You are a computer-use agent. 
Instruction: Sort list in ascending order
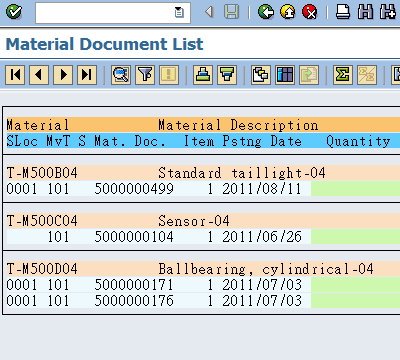pos(203,75)
